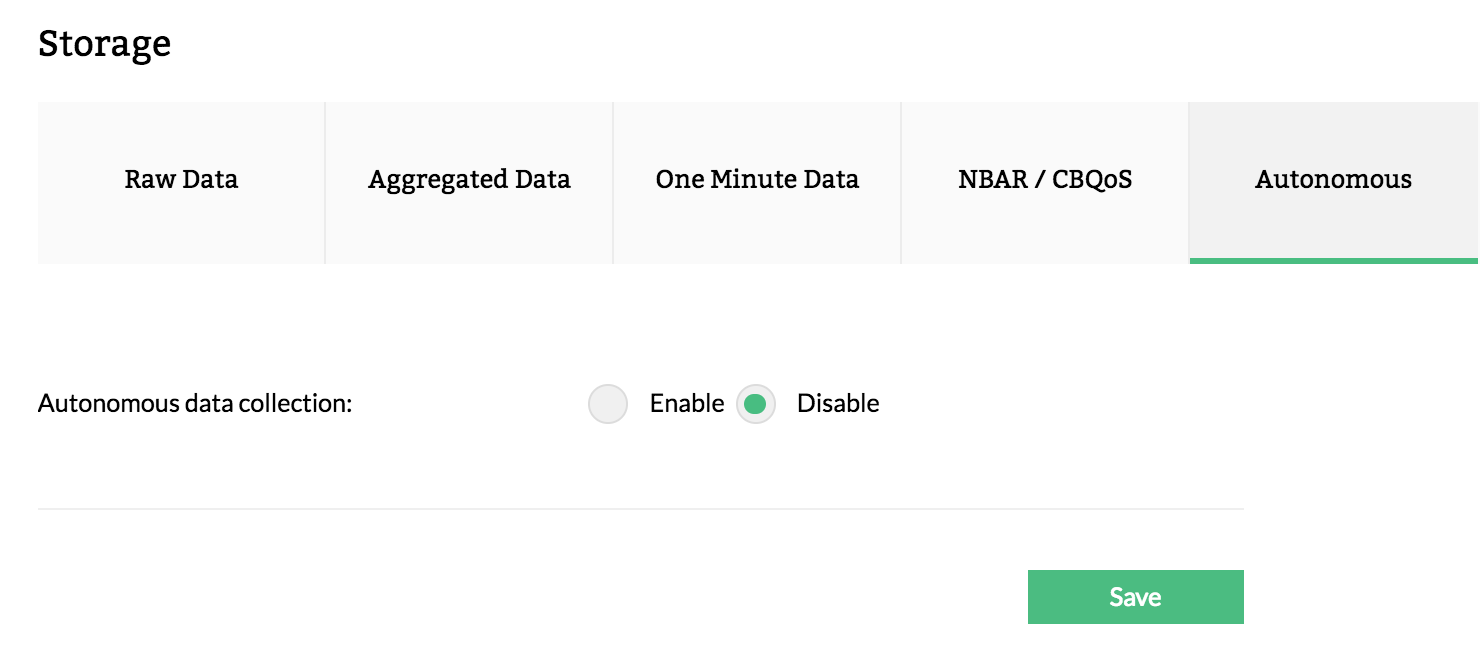Viewport: 1480px width, 672px height.
Task: Turn on the Enable radio button
Action: (608, 404)
